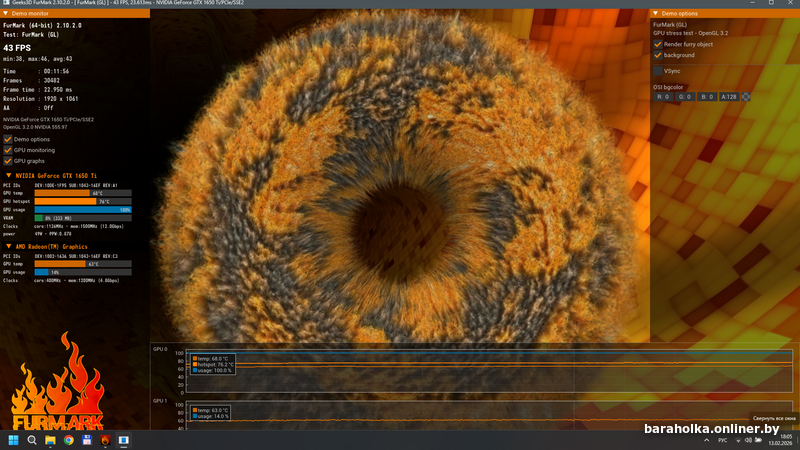Toggle the GPU monitoring checkbox
This screenshot has height=450, width=800.
(x=8, y=150)
